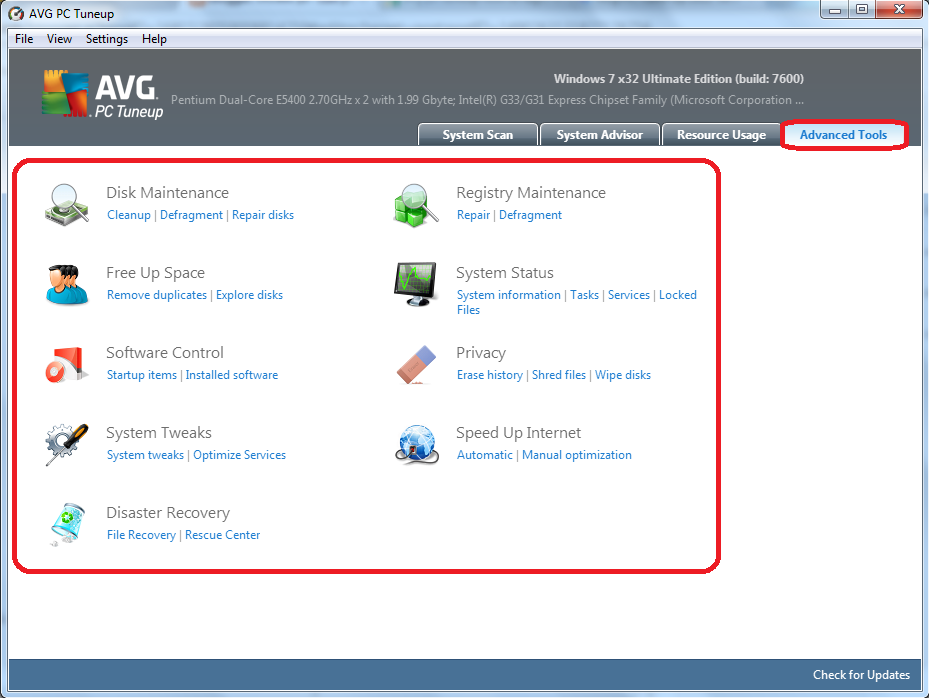929x698 pixels.
Task: Click Repair under Registry Maintenance
Action: (x=473, y=215)
